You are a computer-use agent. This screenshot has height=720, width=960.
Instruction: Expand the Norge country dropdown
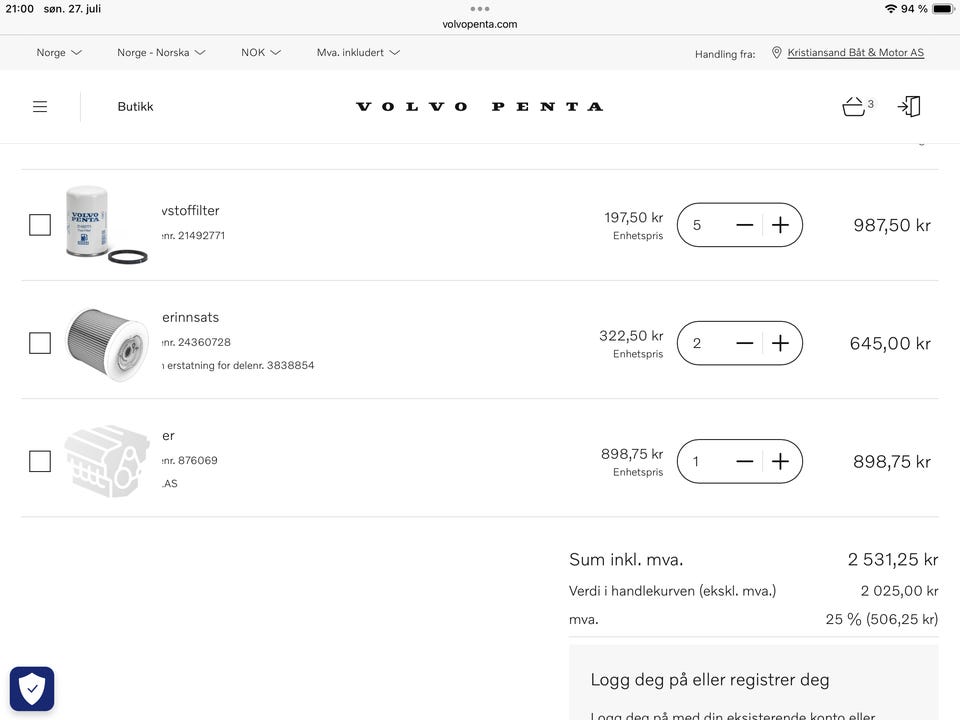pos(59,52)
